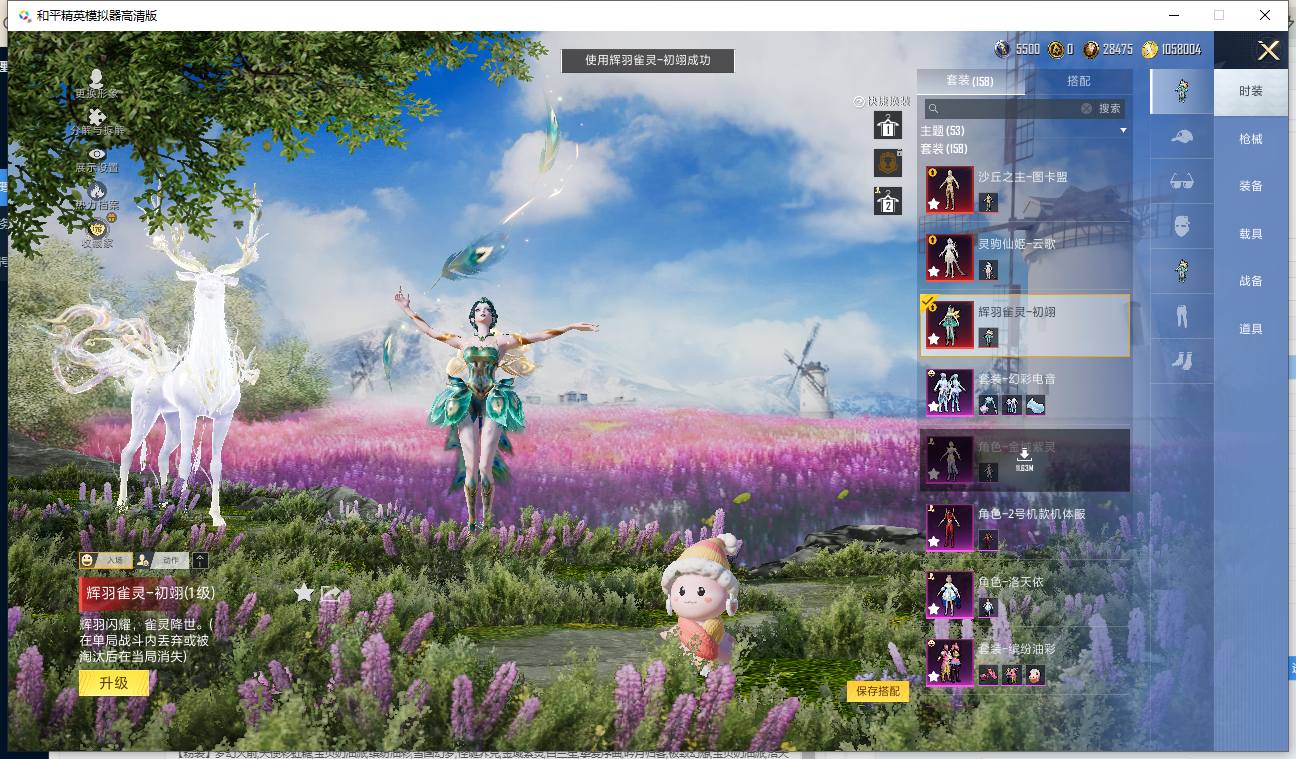Close the wardrobe with the X button
The height and width of the screenshot is (759, 1296).
click(x=1268, y=51)
